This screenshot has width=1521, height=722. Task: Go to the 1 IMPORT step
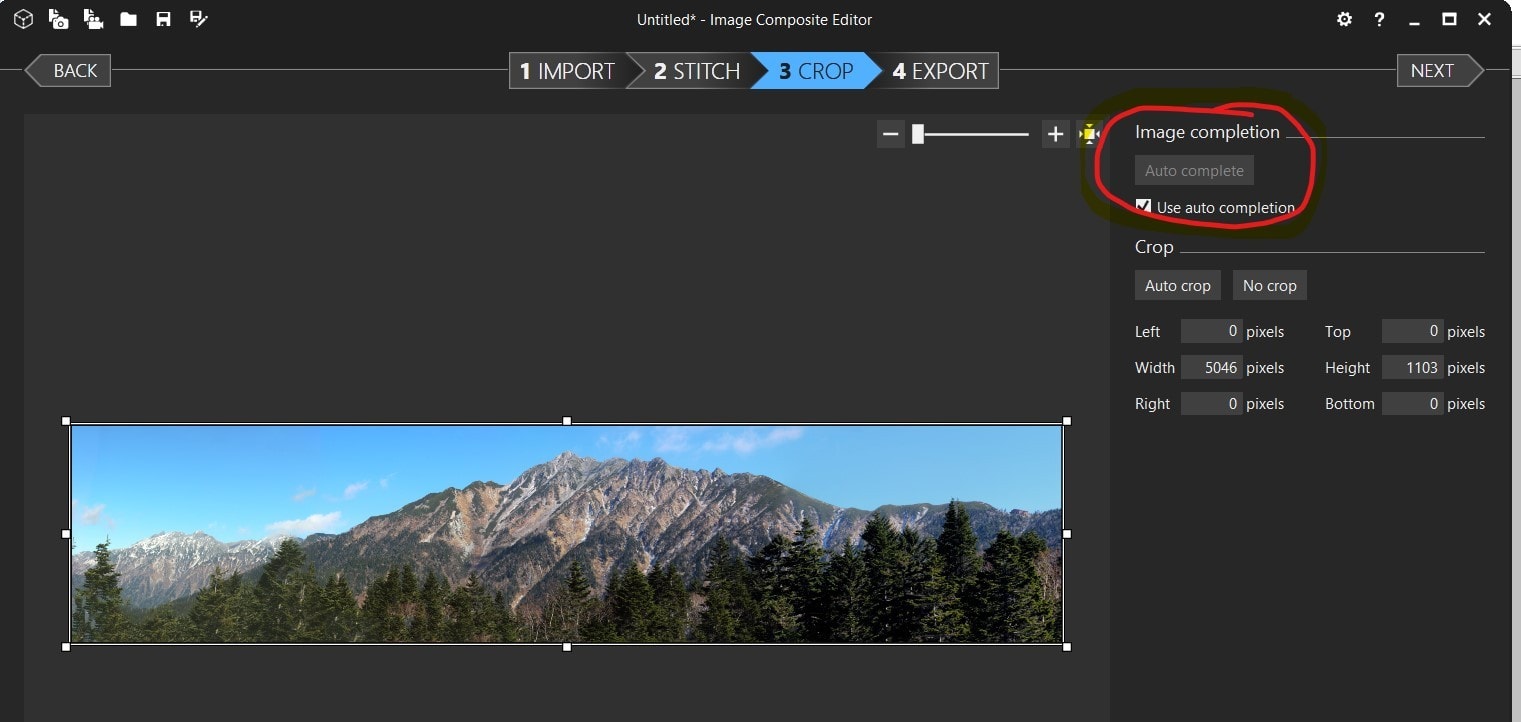[x=566, y=71]
